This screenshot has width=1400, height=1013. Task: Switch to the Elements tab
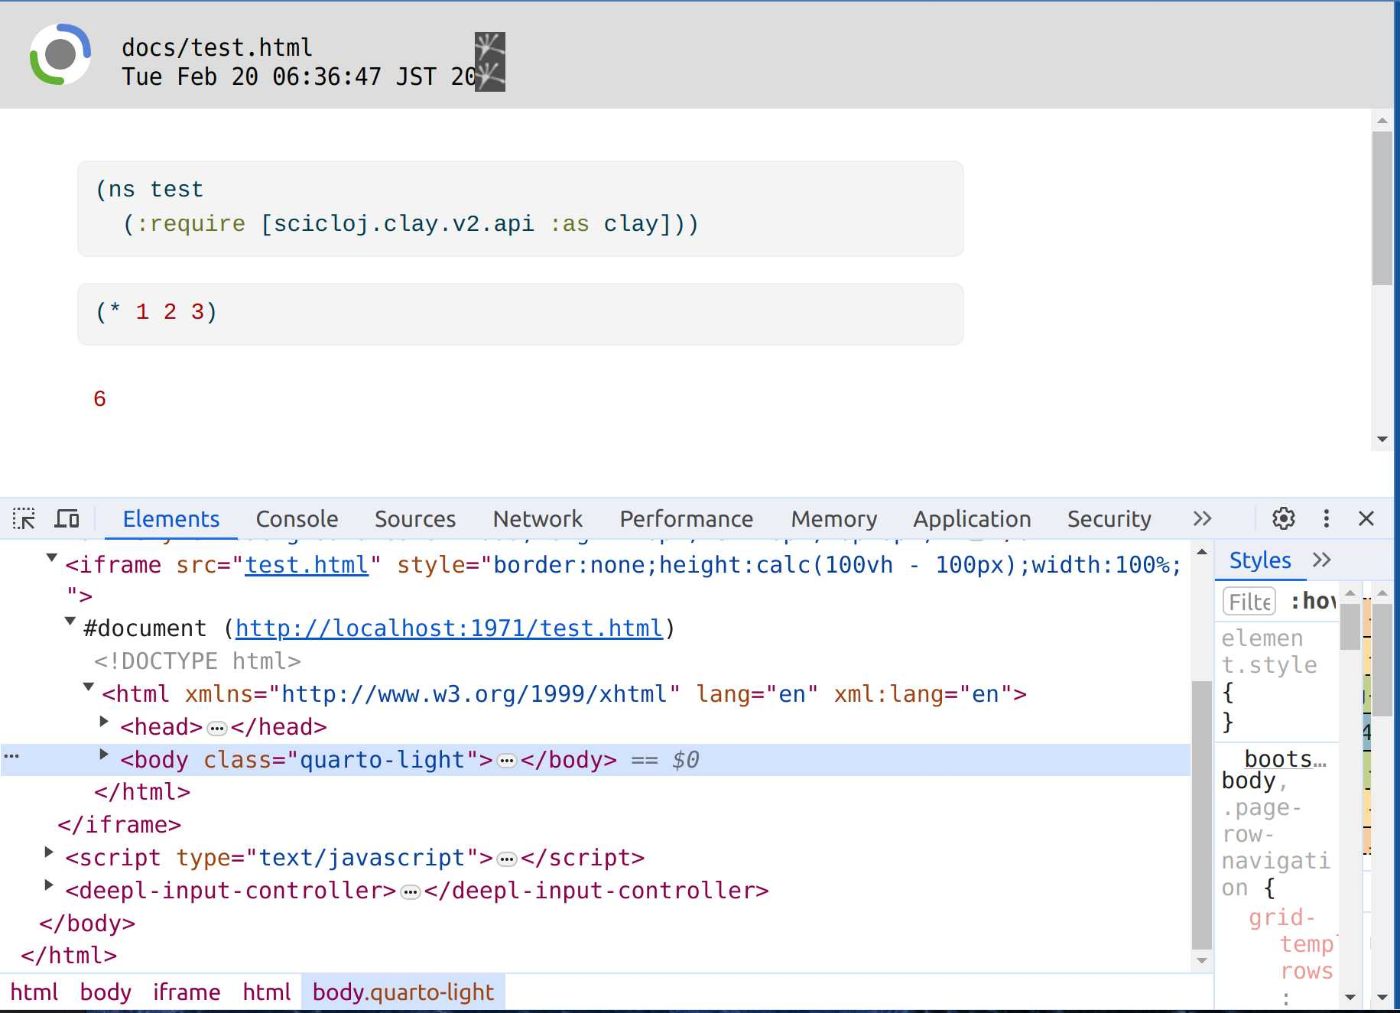coord(171,519)
